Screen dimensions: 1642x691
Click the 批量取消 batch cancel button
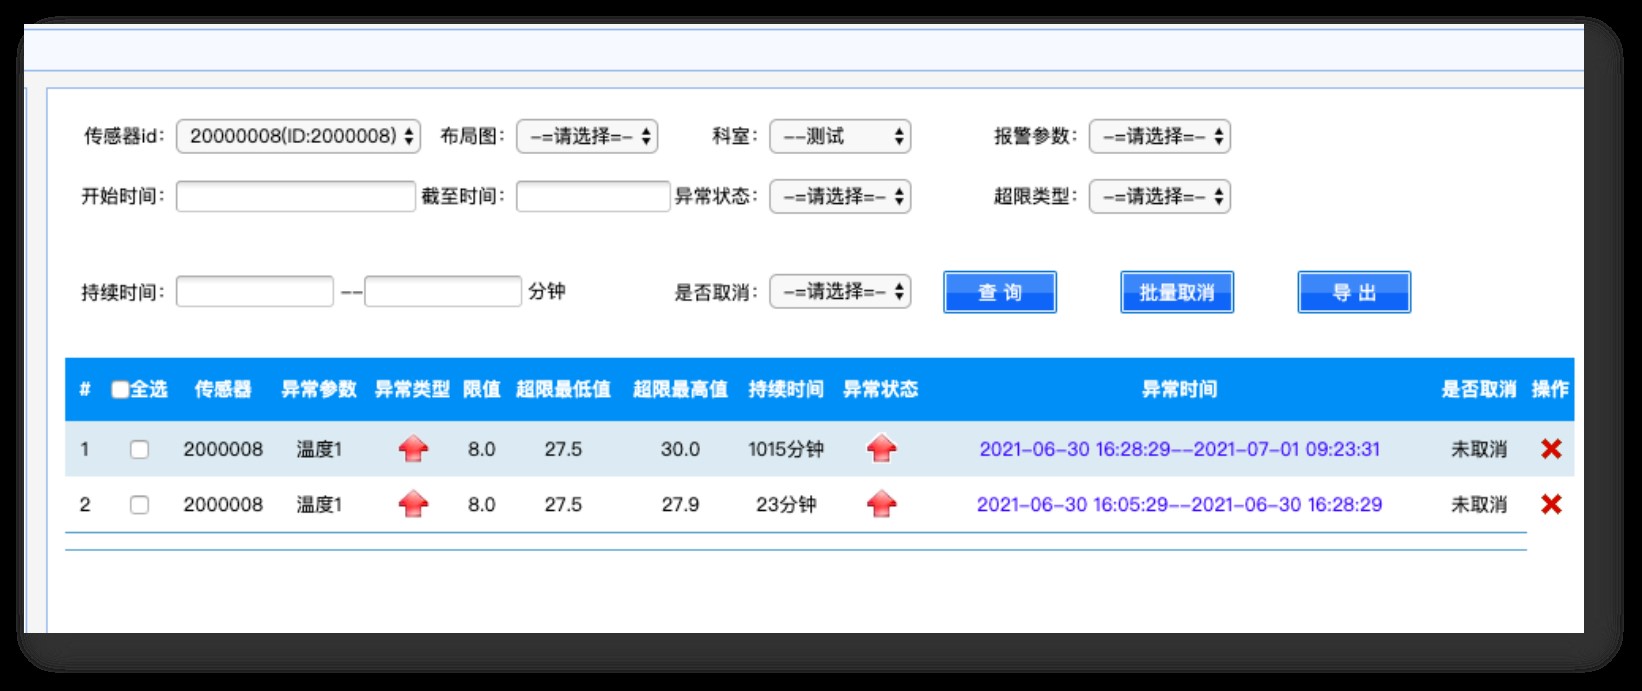pos(1176,292)
